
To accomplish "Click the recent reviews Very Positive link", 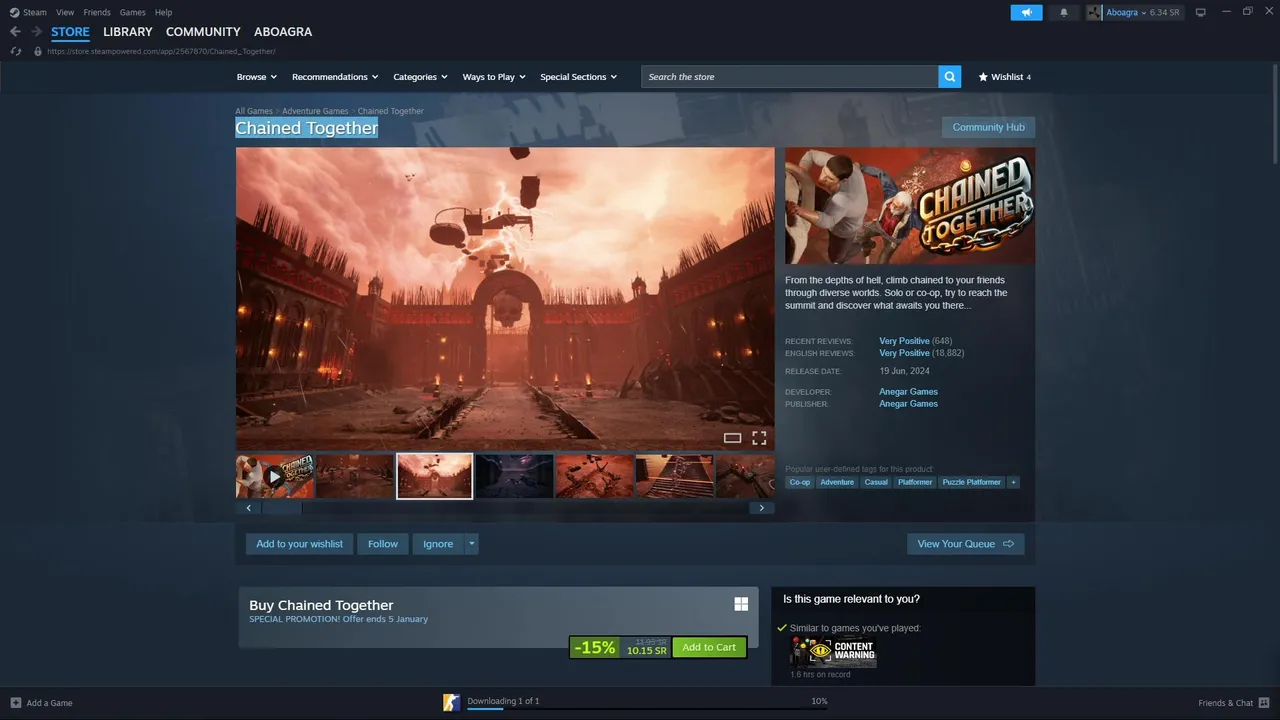I will tap(904, 341).
